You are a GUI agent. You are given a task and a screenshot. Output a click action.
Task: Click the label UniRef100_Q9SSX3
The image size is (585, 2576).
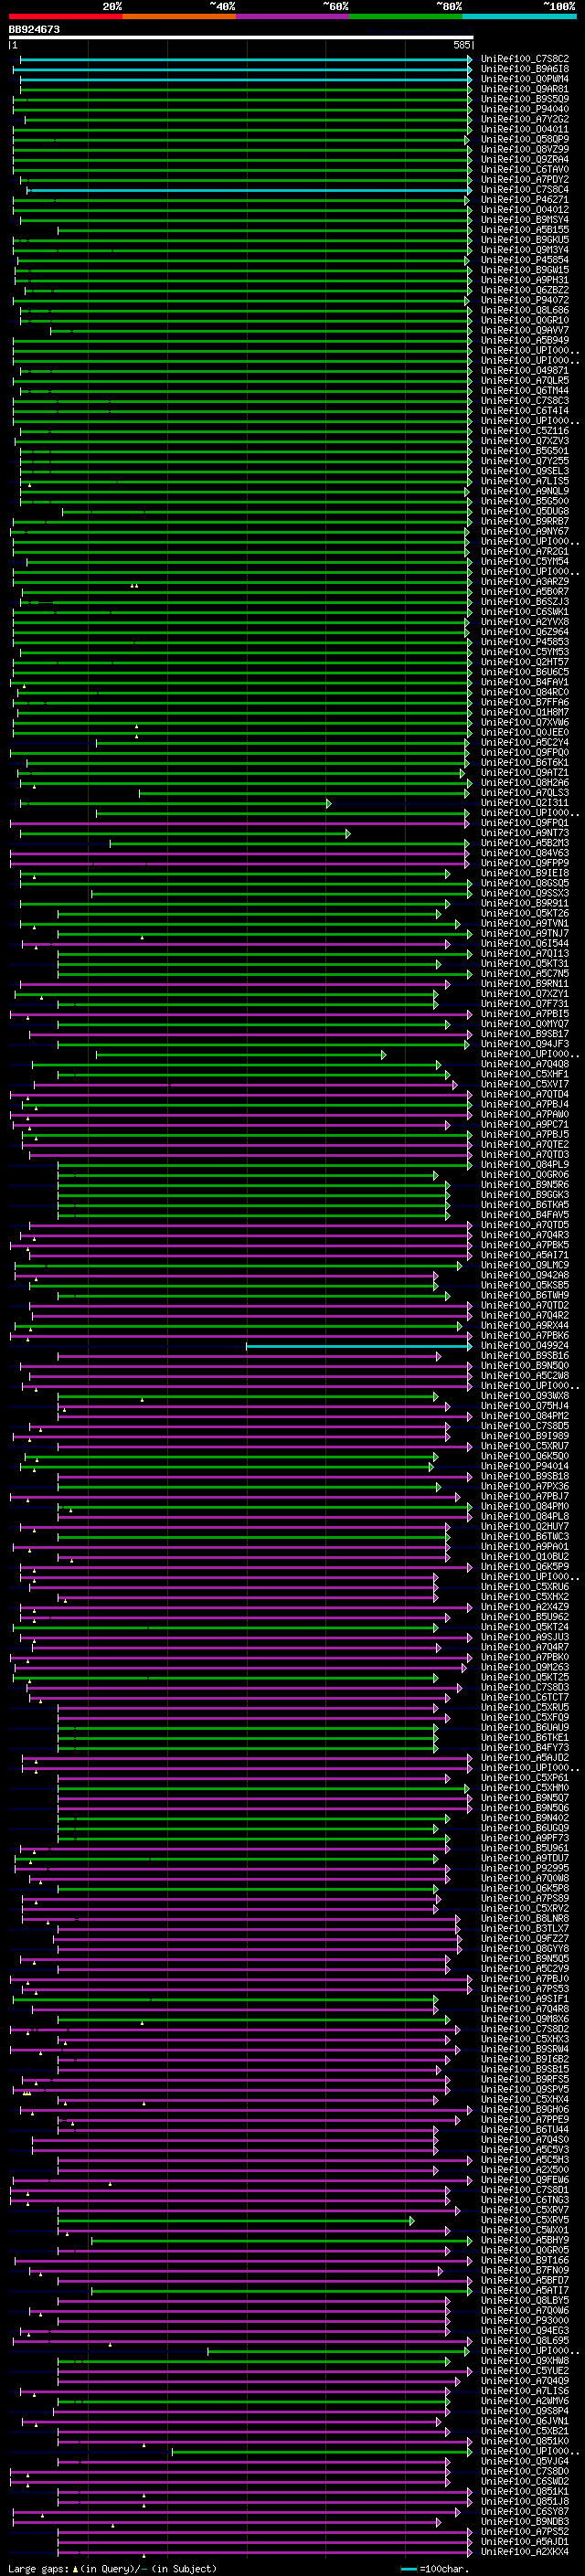coord(525,893)
